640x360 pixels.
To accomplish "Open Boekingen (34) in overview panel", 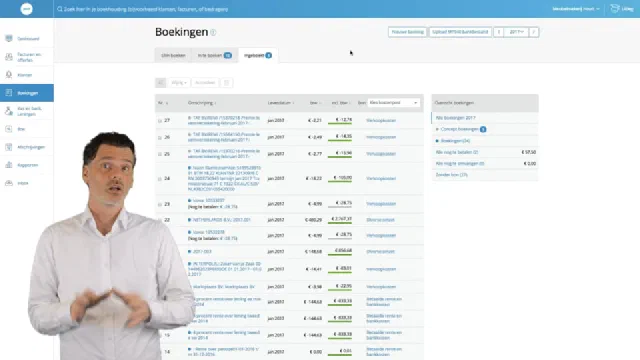I will [x=455, y=141].
